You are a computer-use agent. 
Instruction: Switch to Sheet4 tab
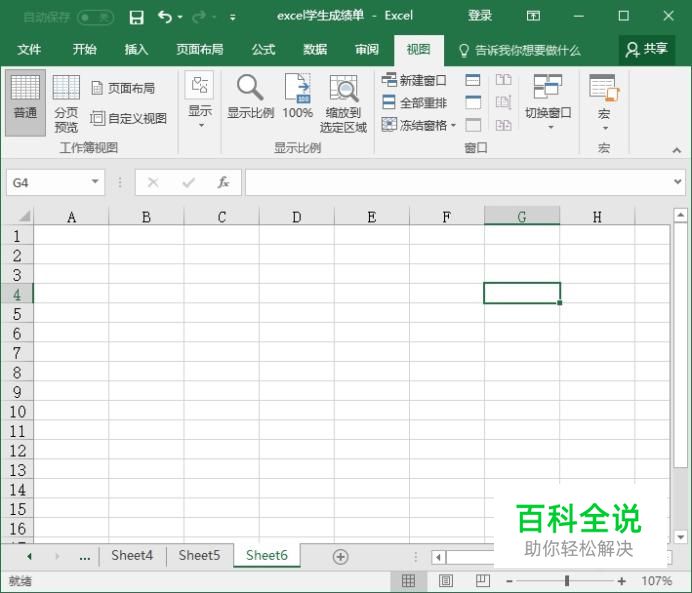tap(132, 555)
